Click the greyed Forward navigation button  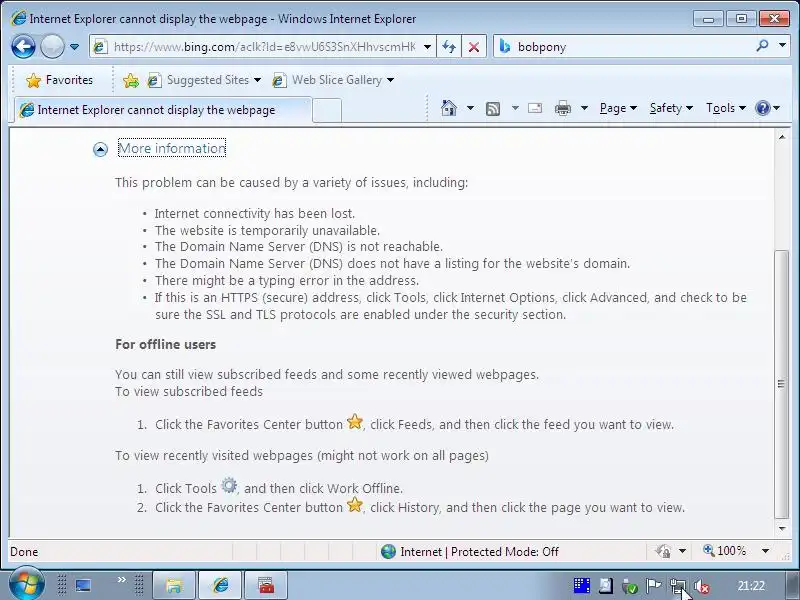click(x=52, y=47)
